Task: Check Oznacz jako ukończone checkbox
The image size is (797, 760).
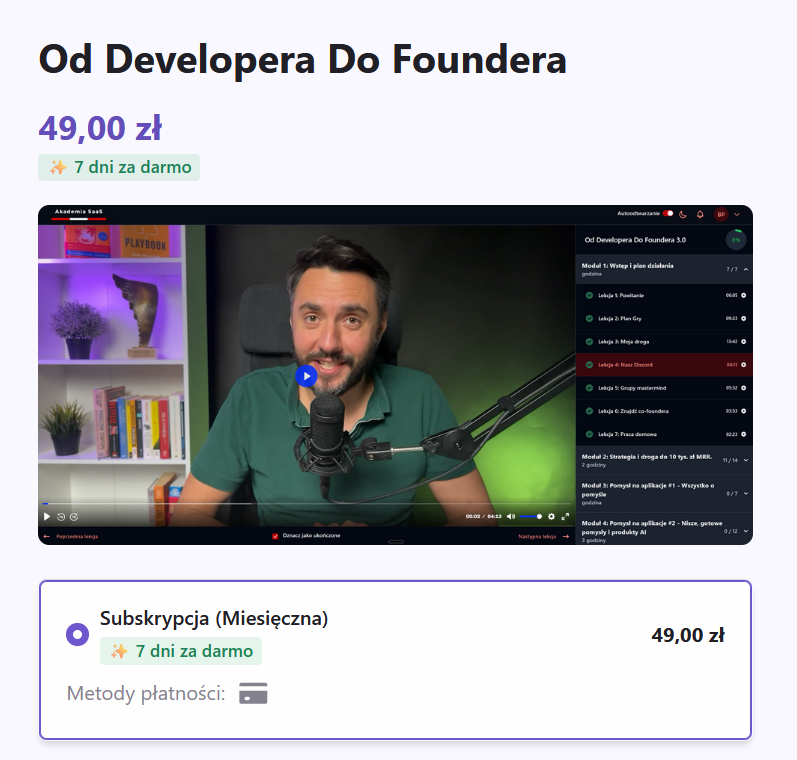Action: click(275, 536)
